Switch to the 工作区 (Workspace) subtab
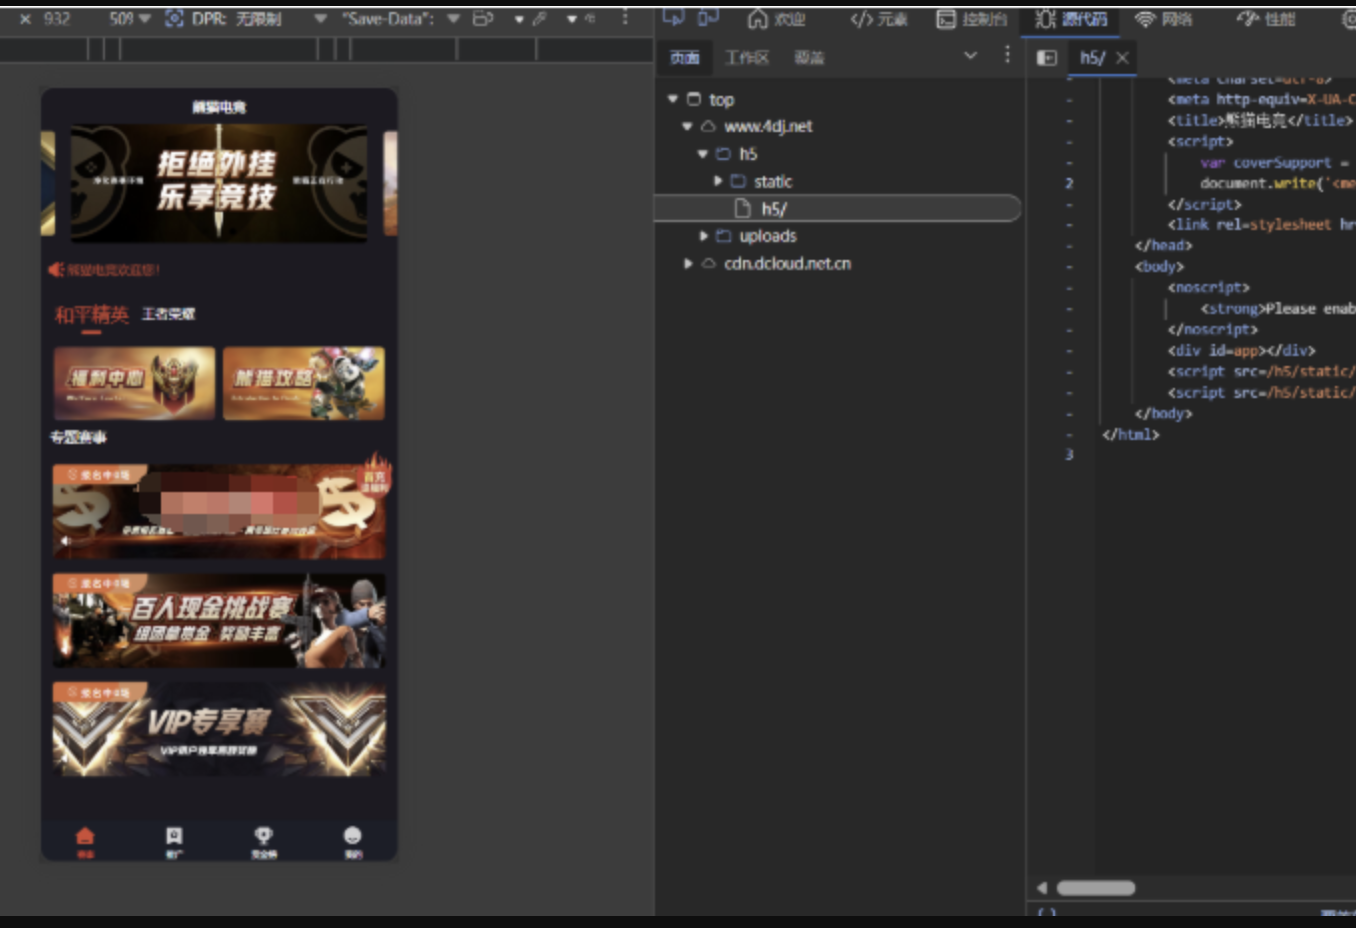Image resolution: width=1356 pixels, height=928 pixels. click(747, 57)
